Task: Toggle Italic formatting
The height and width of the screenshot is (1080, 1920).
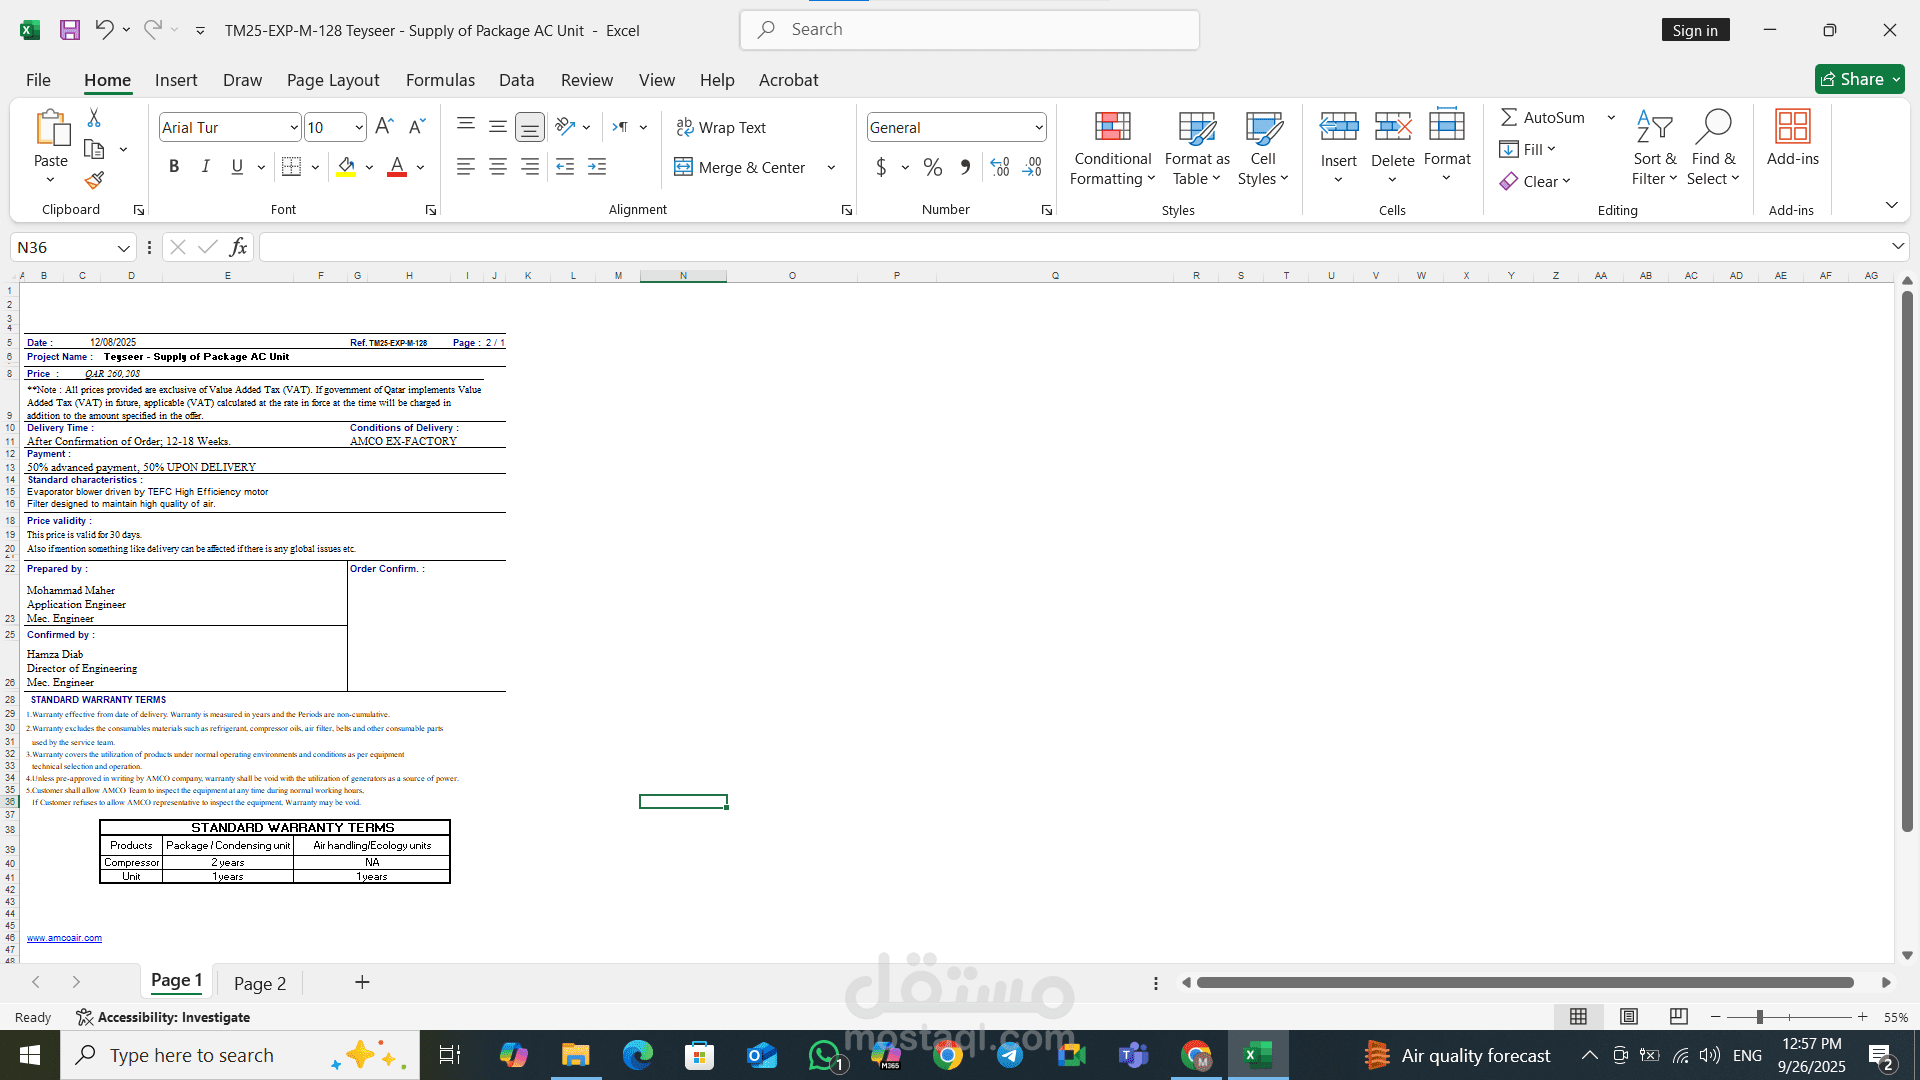Action: (205, 167)
